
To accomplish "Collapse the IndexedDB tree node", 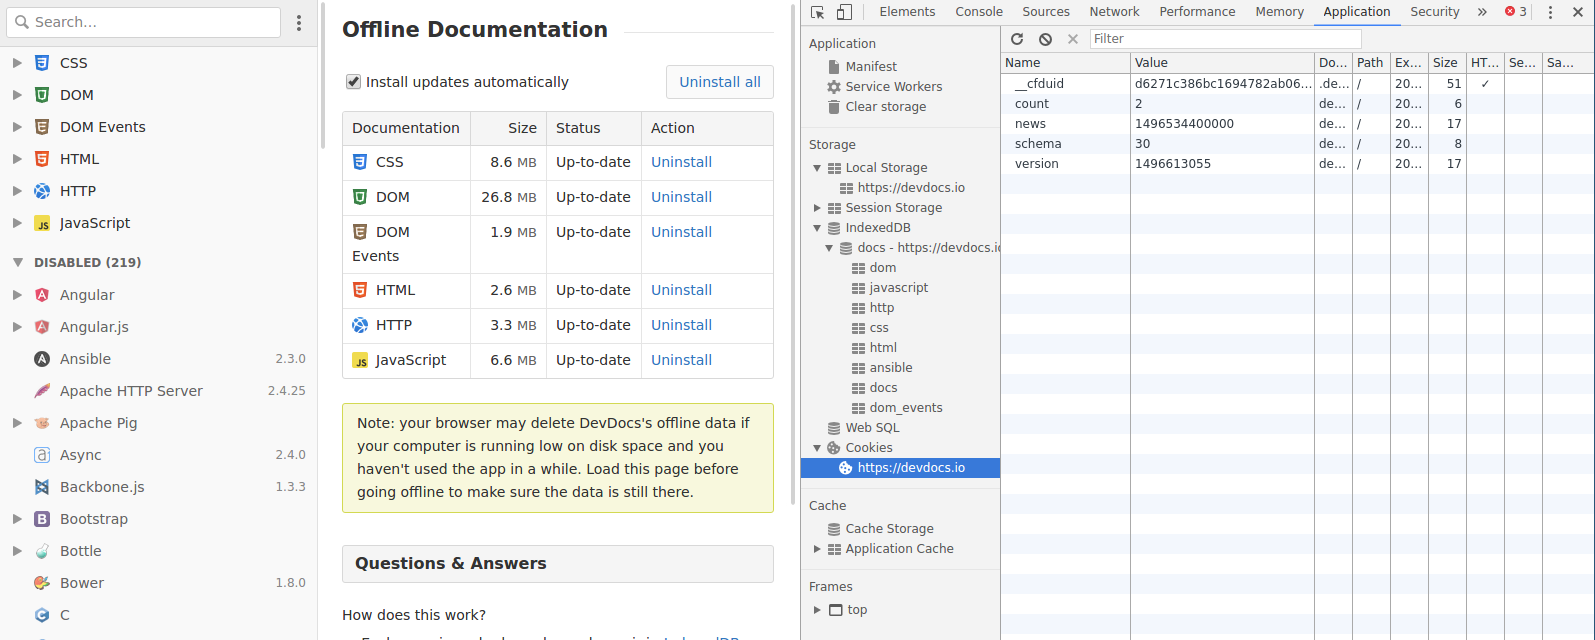I will pyautogui.click(x=817, y=228).
